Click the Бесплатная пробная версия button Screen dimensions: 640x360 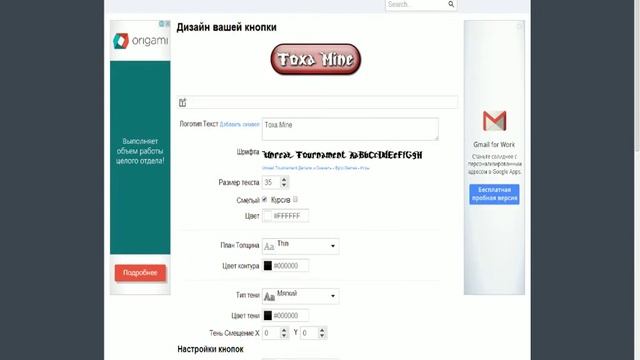(494, 194)
